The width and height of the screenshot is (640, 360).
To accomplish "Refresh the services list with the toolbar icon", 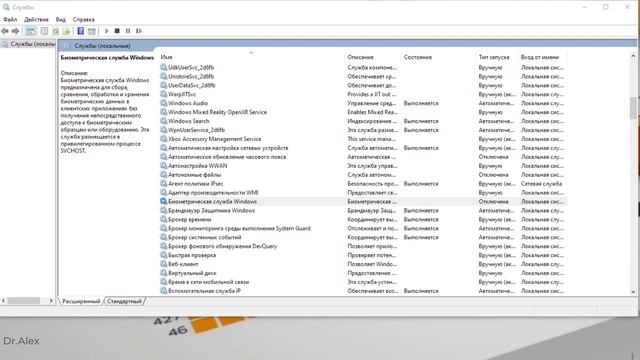I will coord(56,31).
